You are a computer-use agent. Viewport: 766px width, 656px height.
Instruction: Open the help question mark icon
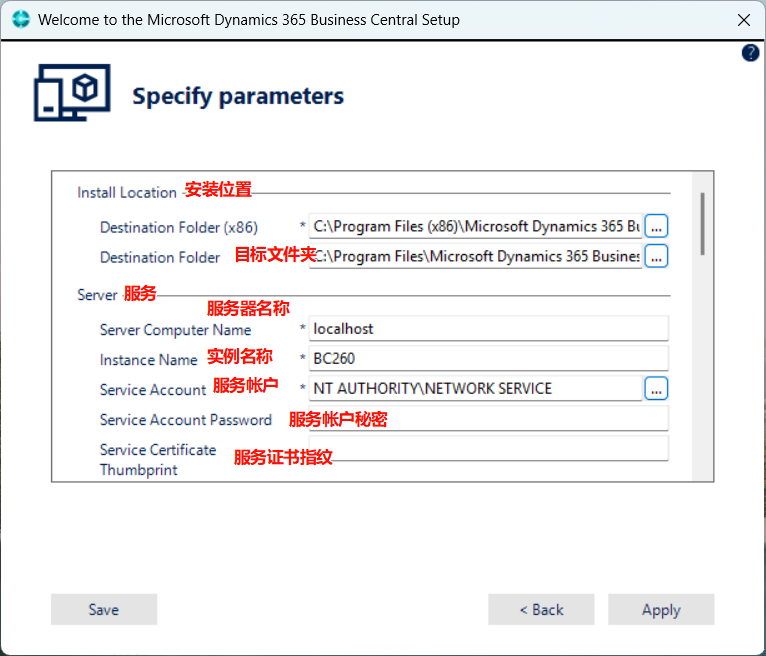(750, 53)
